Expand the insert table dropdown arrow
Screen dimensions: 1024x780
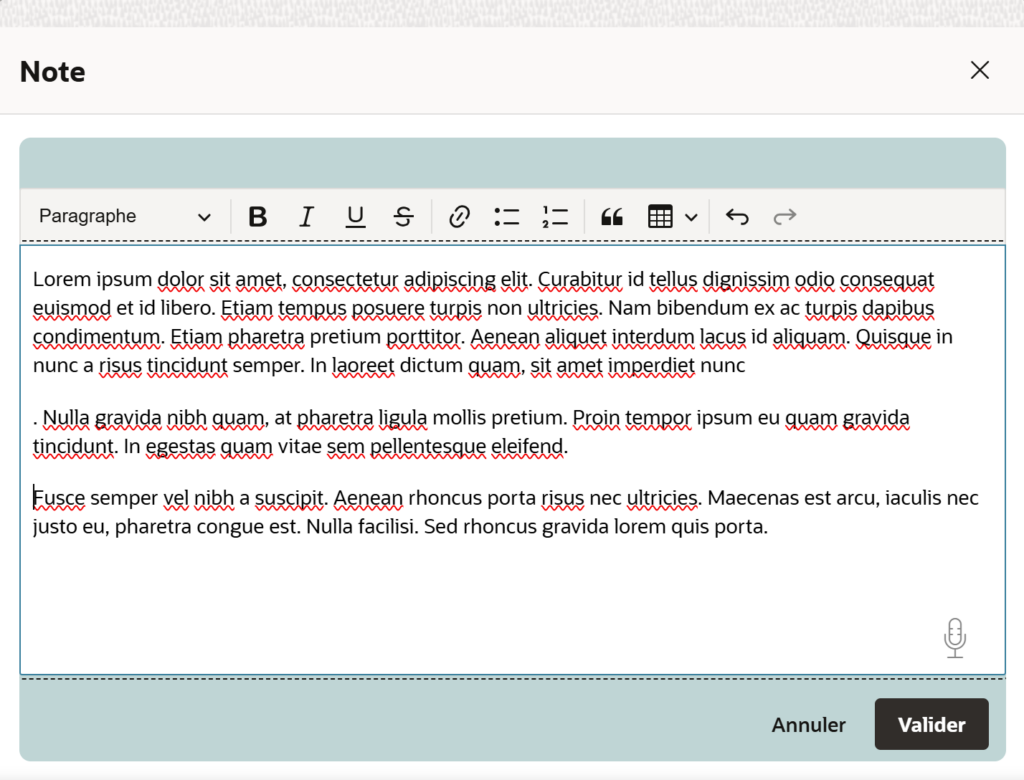[691, 217]
